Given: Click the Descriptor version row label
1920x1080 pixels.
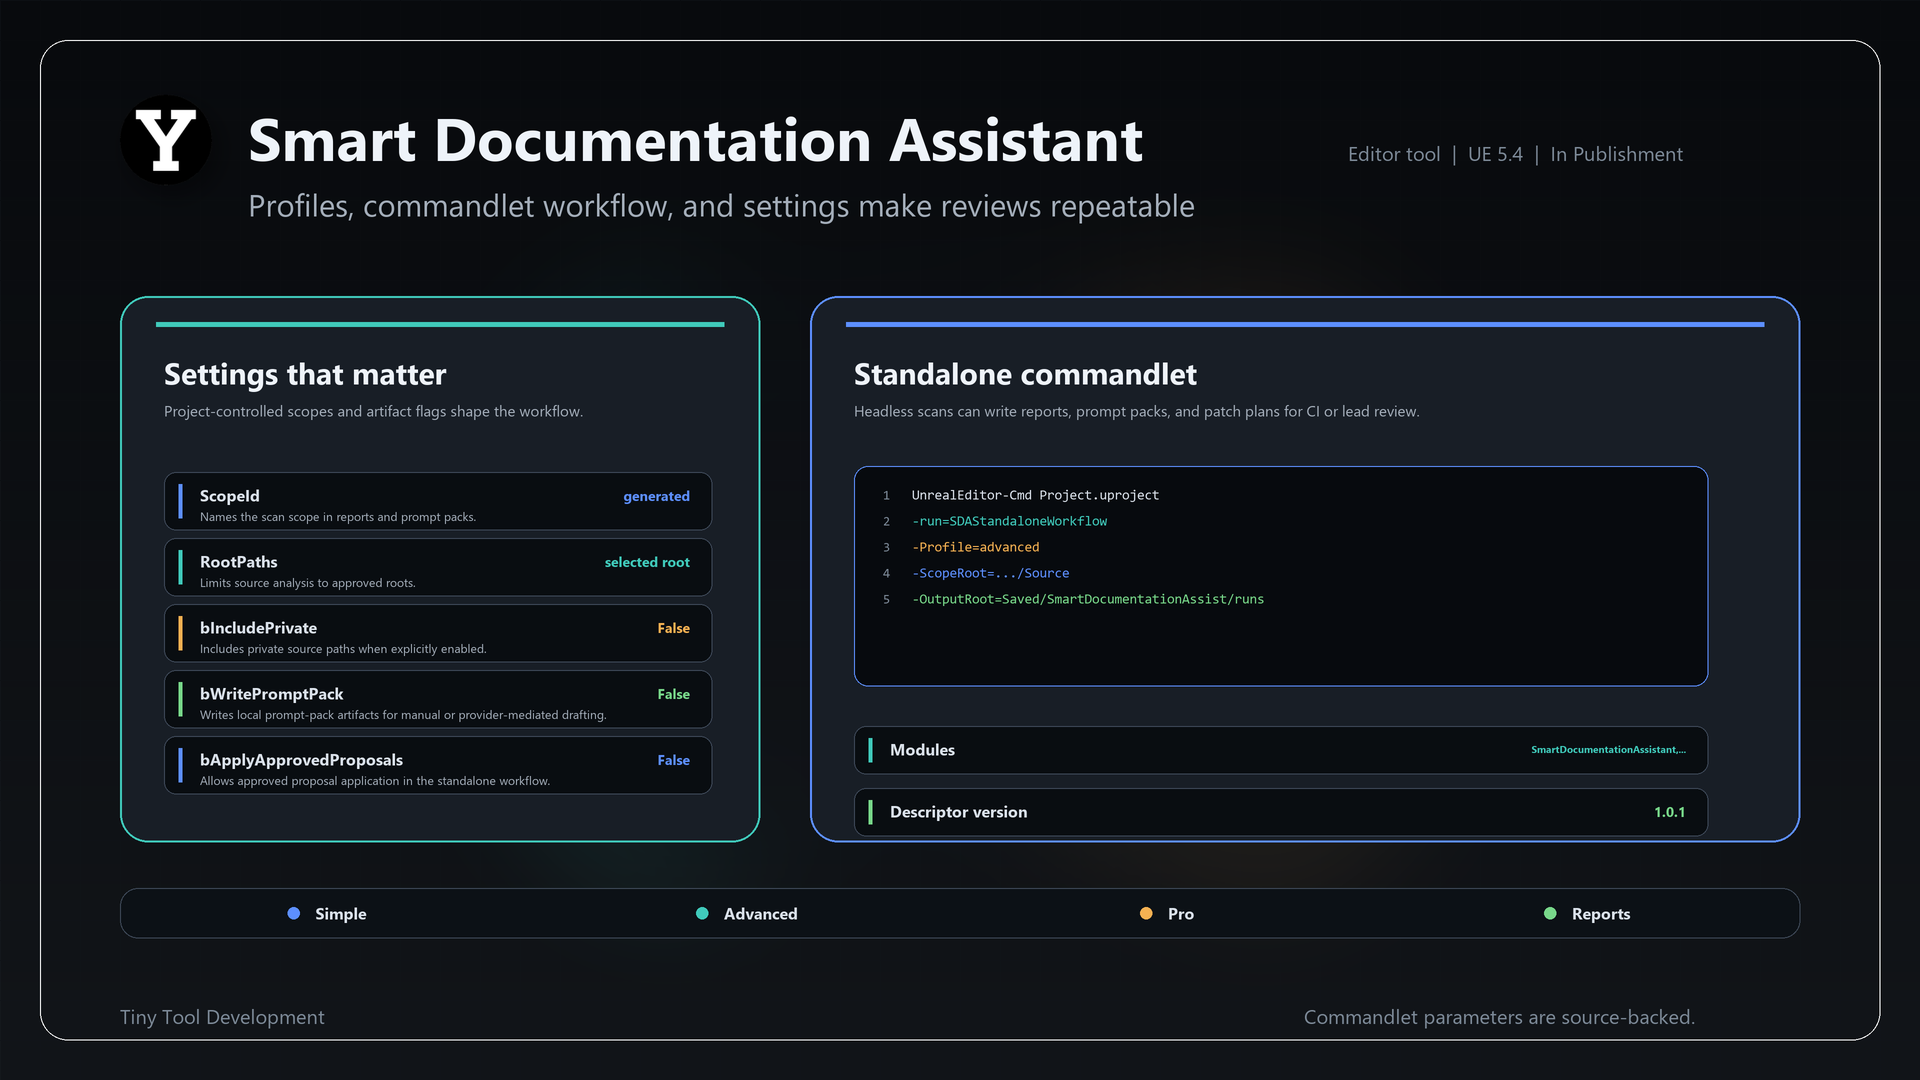Looking at the screenshot, I should 958,812.
